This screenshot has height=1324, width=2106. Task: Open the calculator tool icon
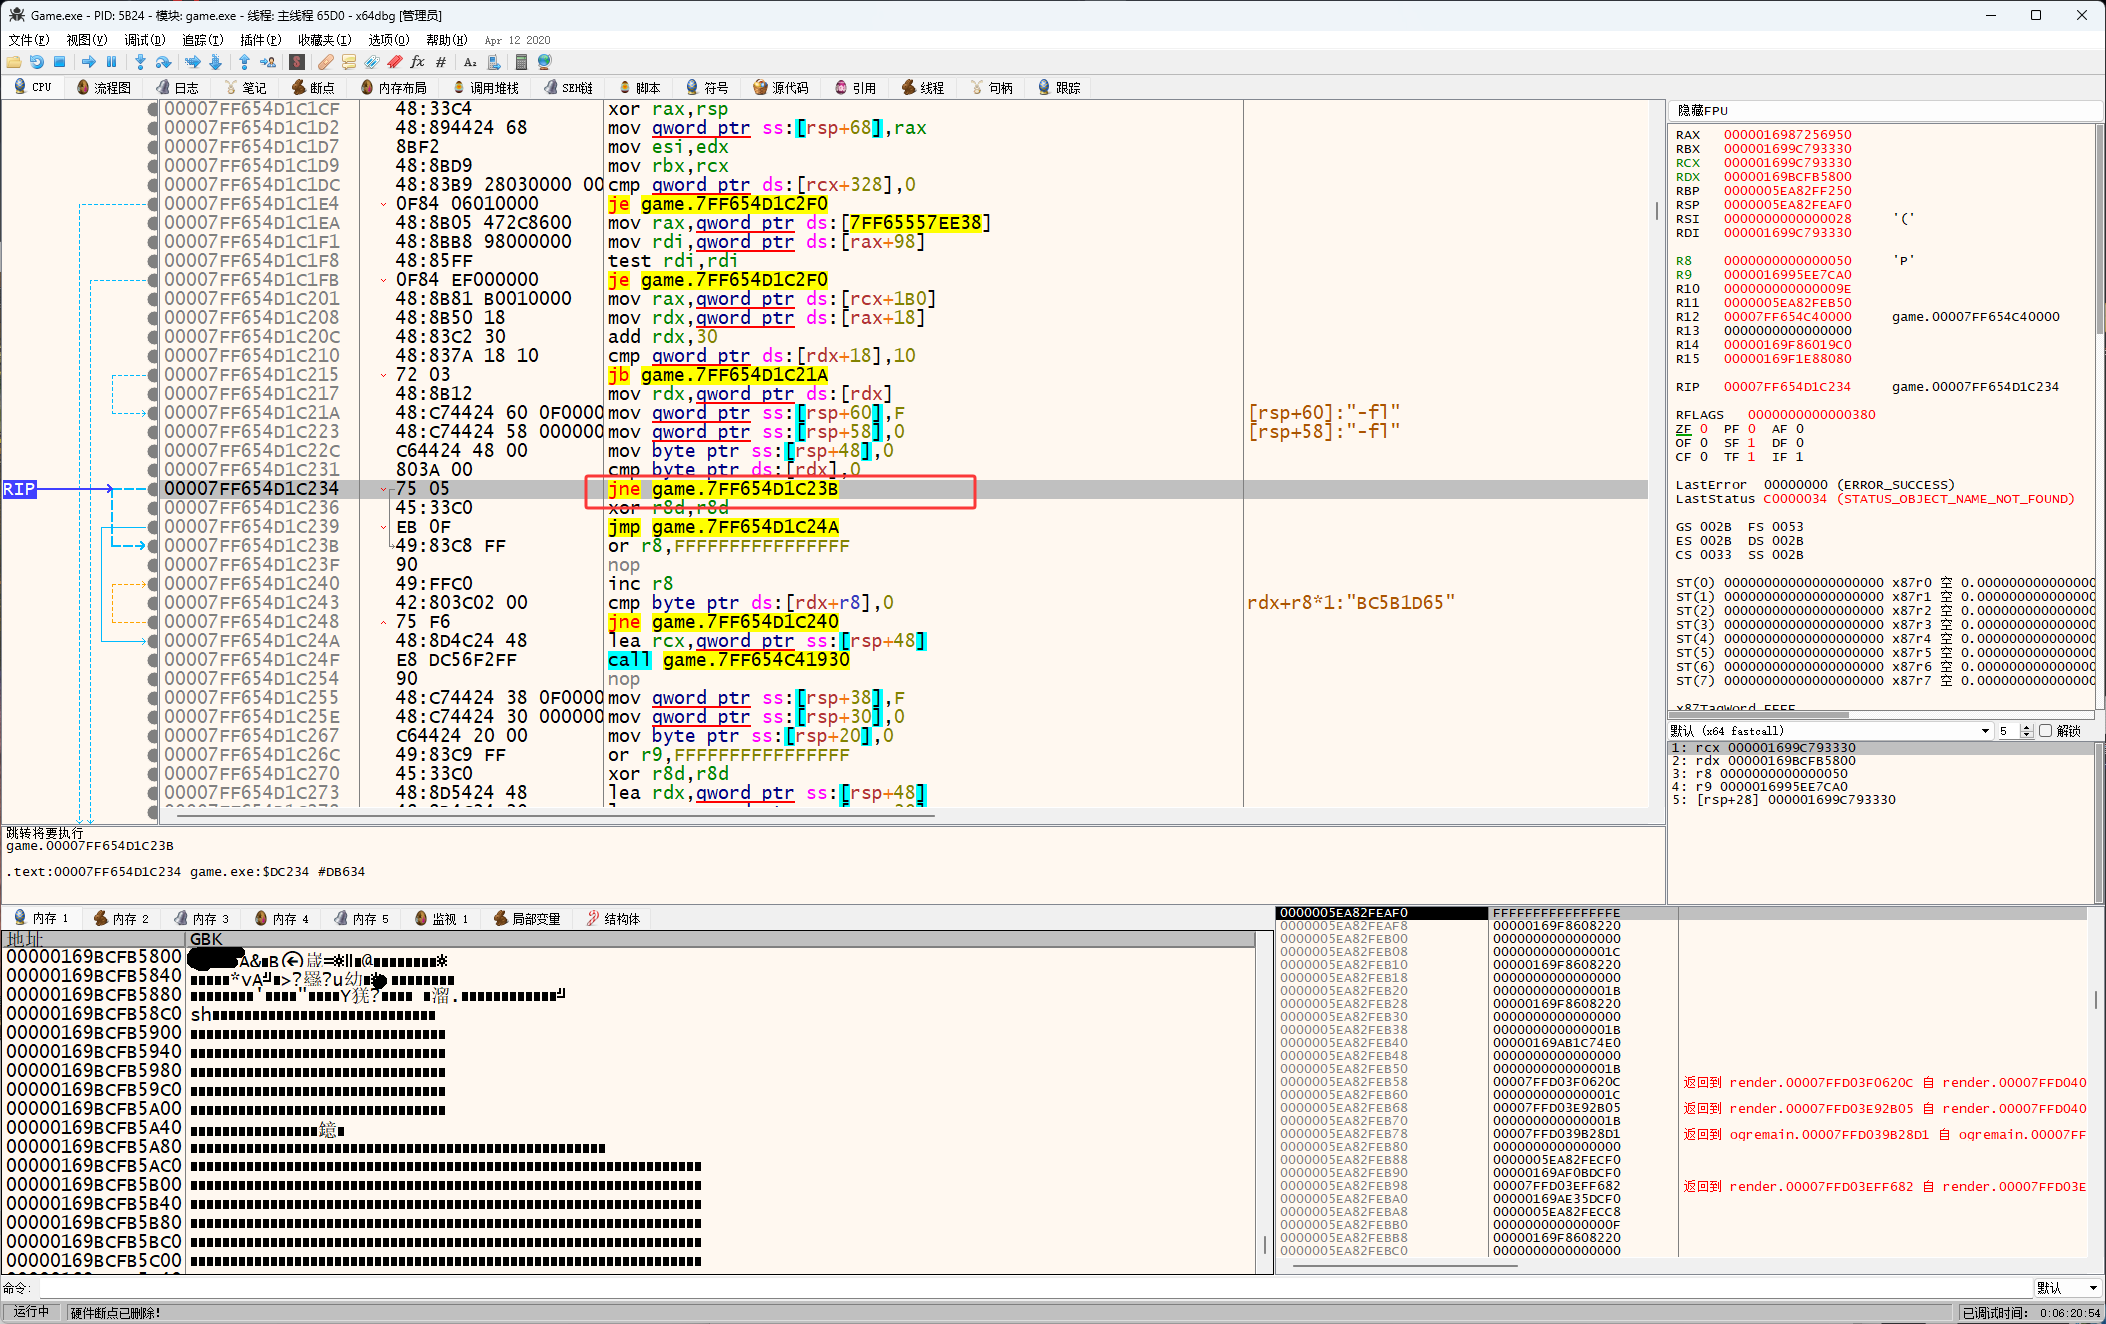coord(520,62)
